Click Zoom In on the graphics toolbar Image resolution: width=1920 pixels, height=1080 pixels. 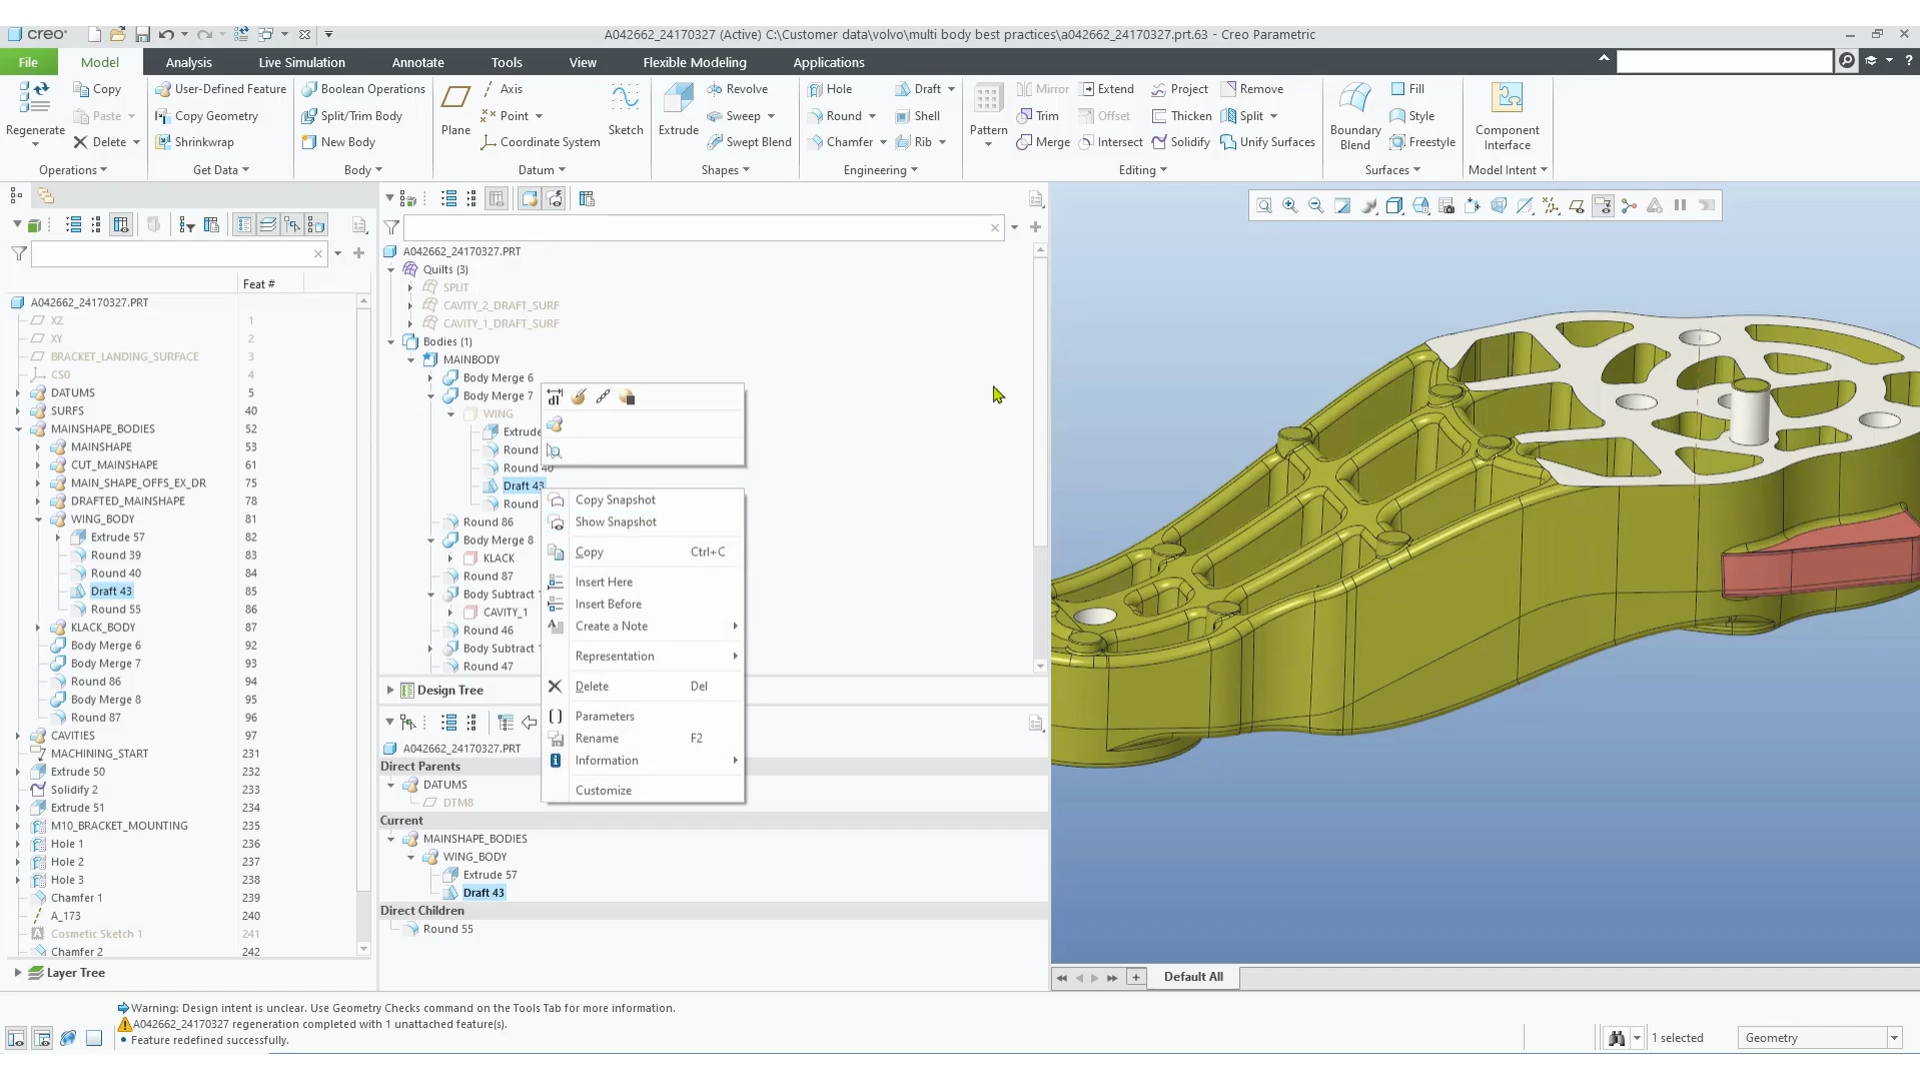point(1290,206)
